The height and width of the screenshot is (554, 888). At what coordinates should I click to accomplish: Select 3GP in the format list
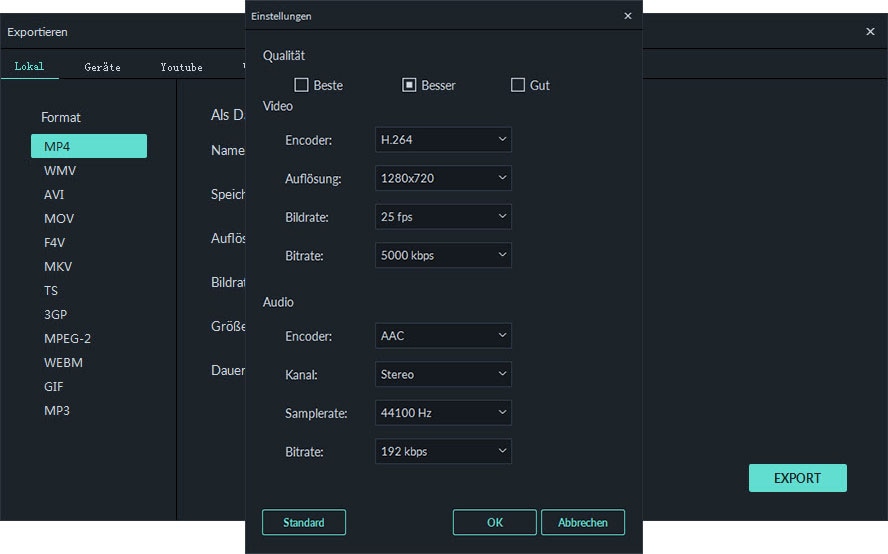point(56,314)
